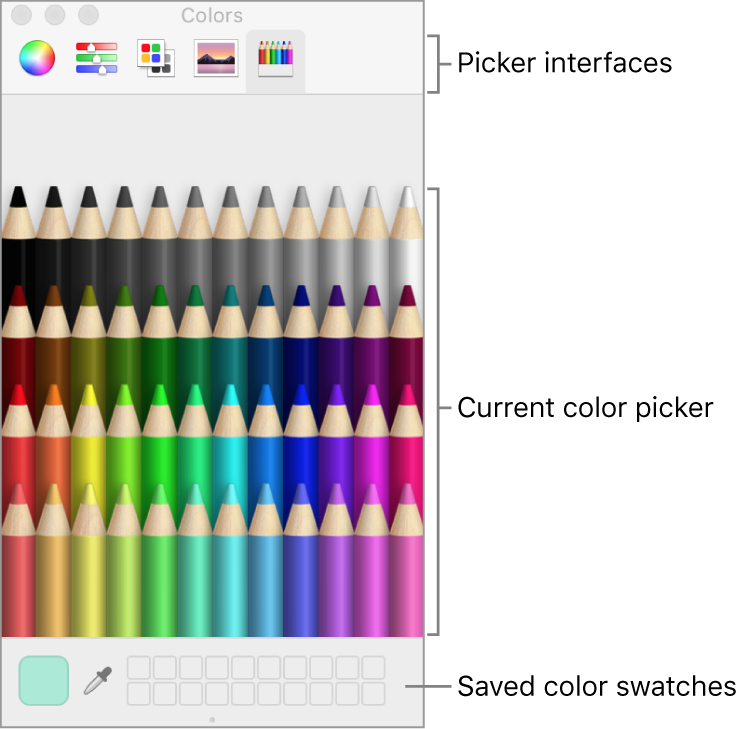Click the last empty swatch in bottom row

tap(373, 693)
